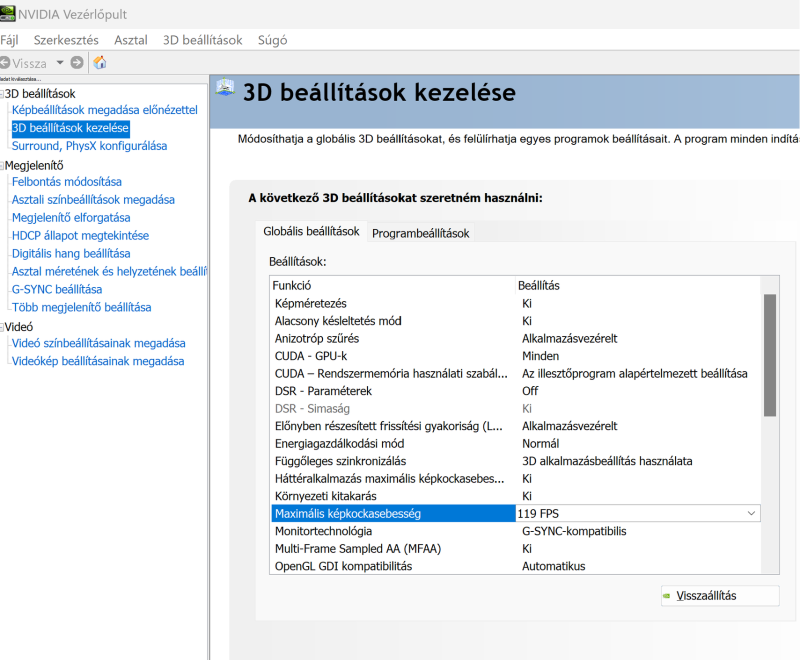Screen dimensions: 800x660
Task: Open the Fájl menu
Action: pos(9,40)
